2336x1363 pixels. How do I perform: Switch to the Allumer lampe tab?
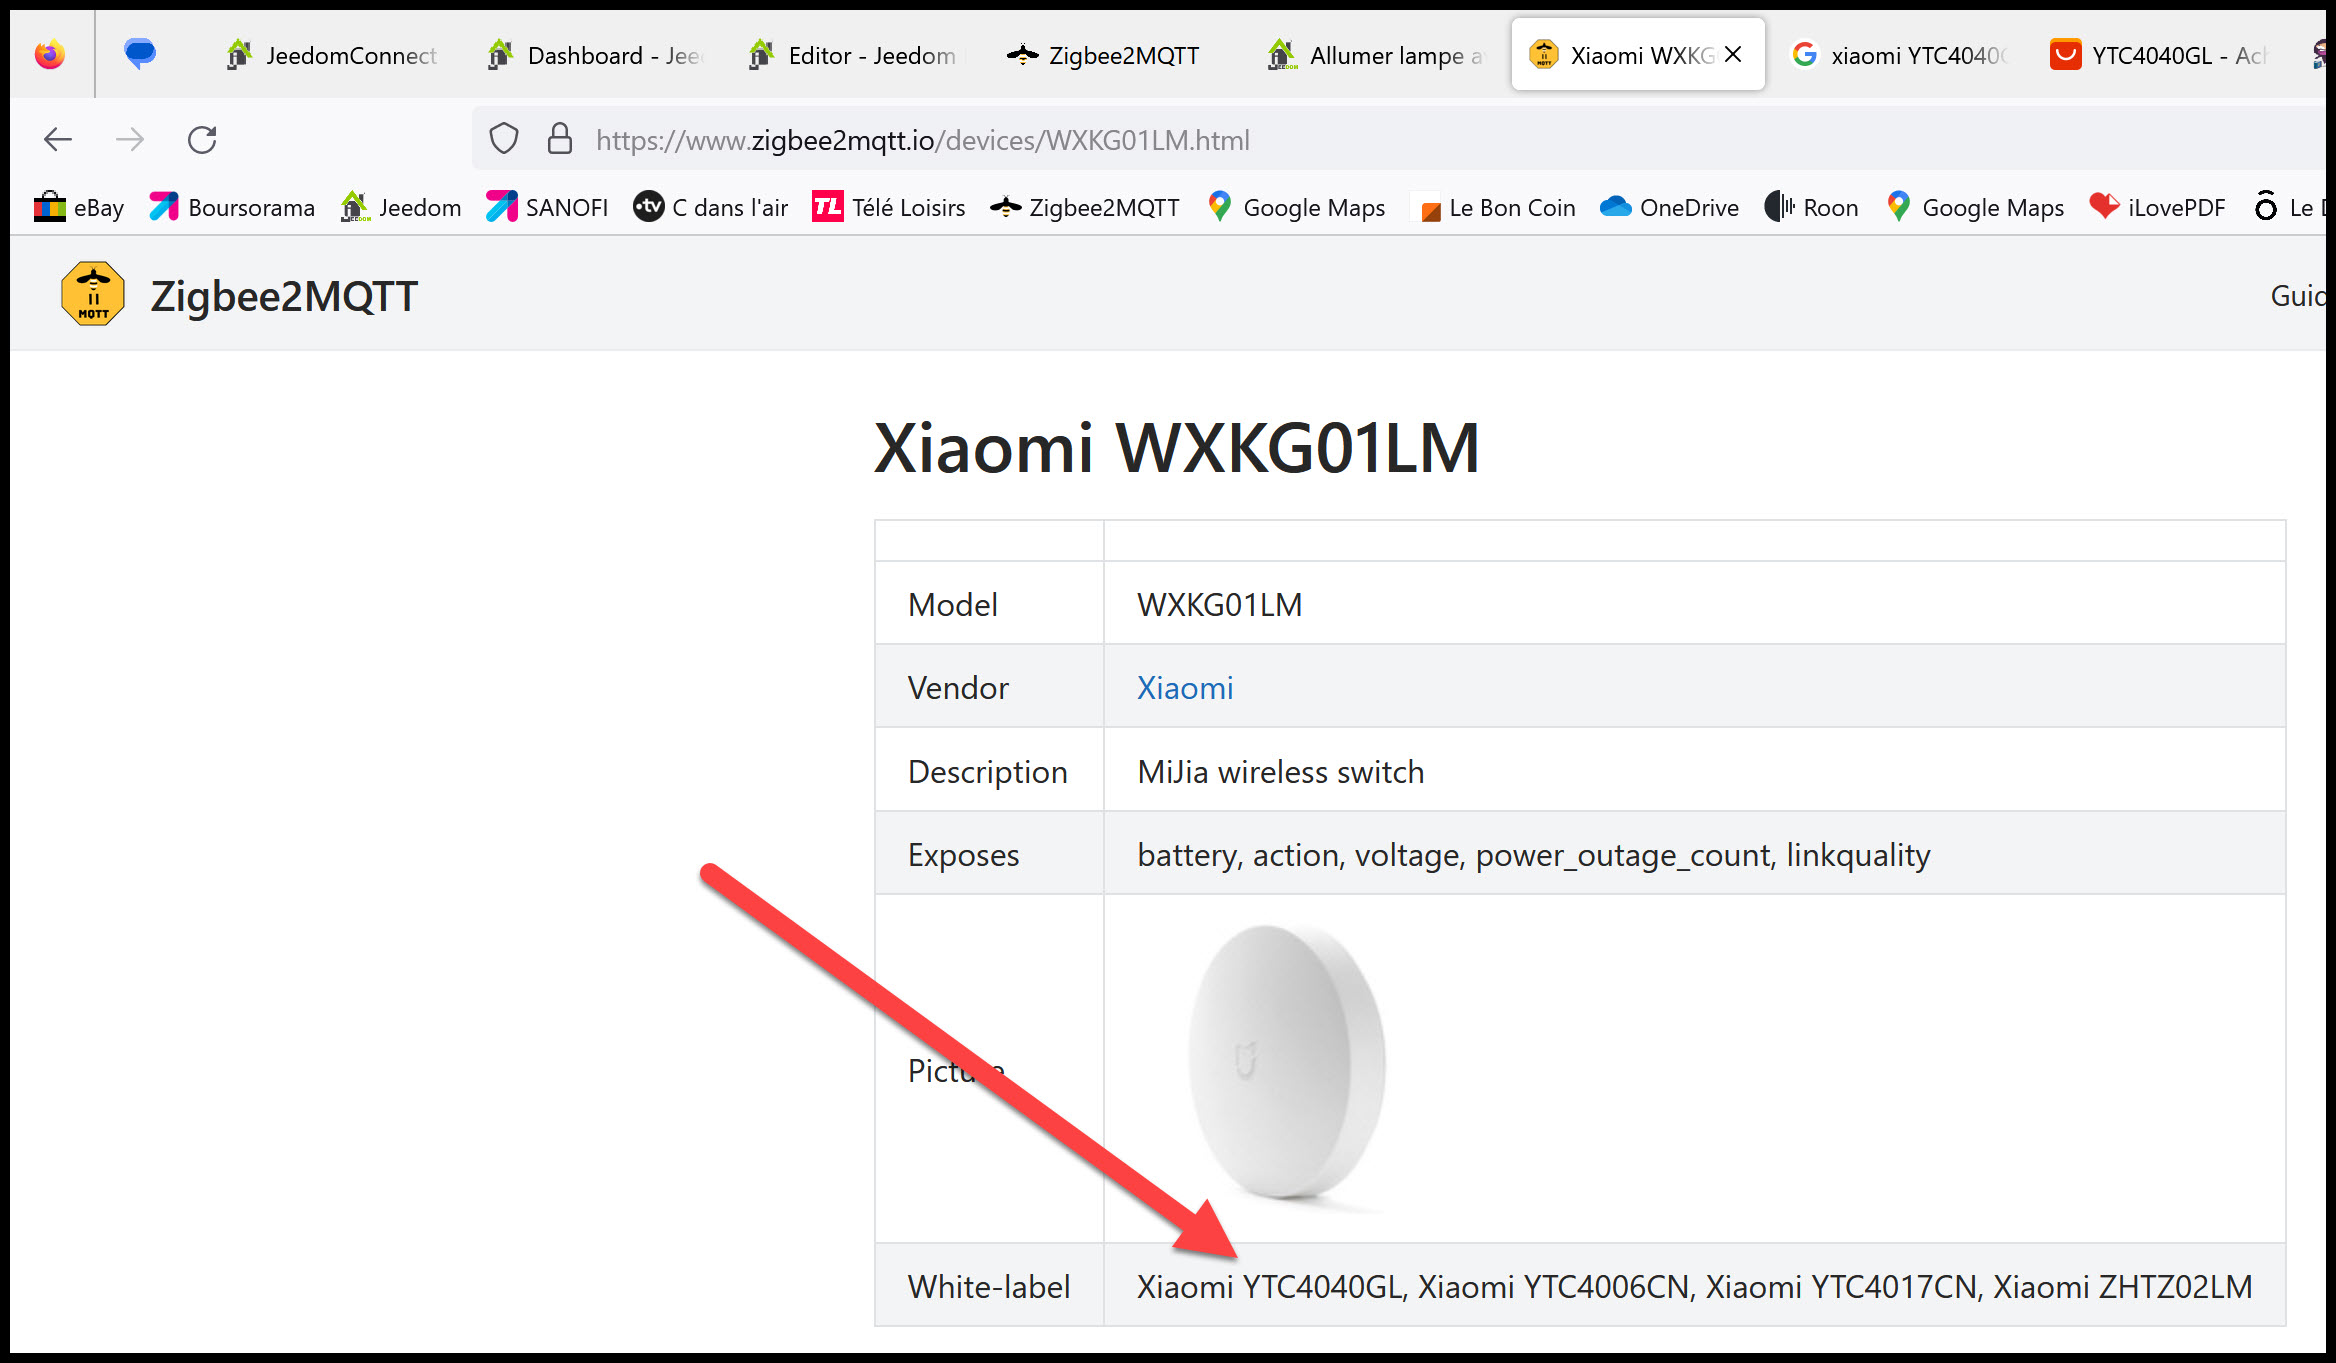click(1378, 55)
